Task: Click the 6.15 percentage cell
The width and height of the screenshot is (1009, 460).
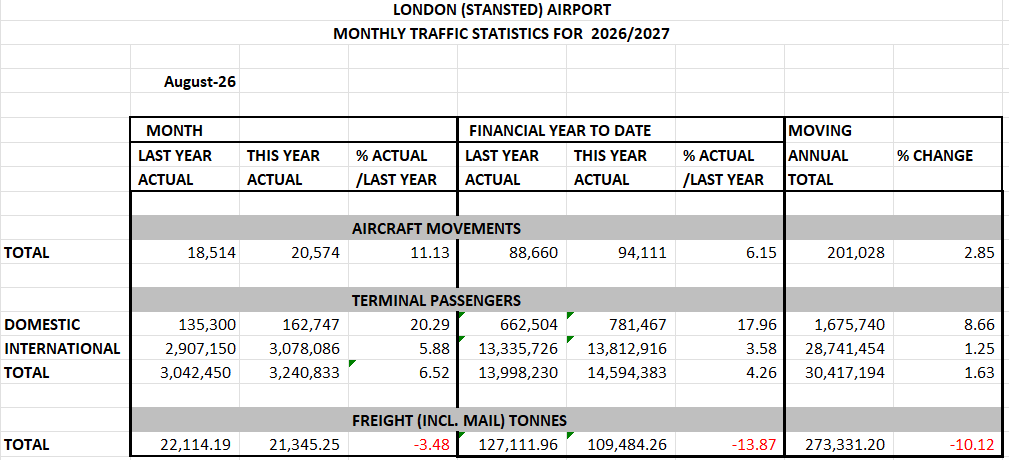Action: point(730,252)
